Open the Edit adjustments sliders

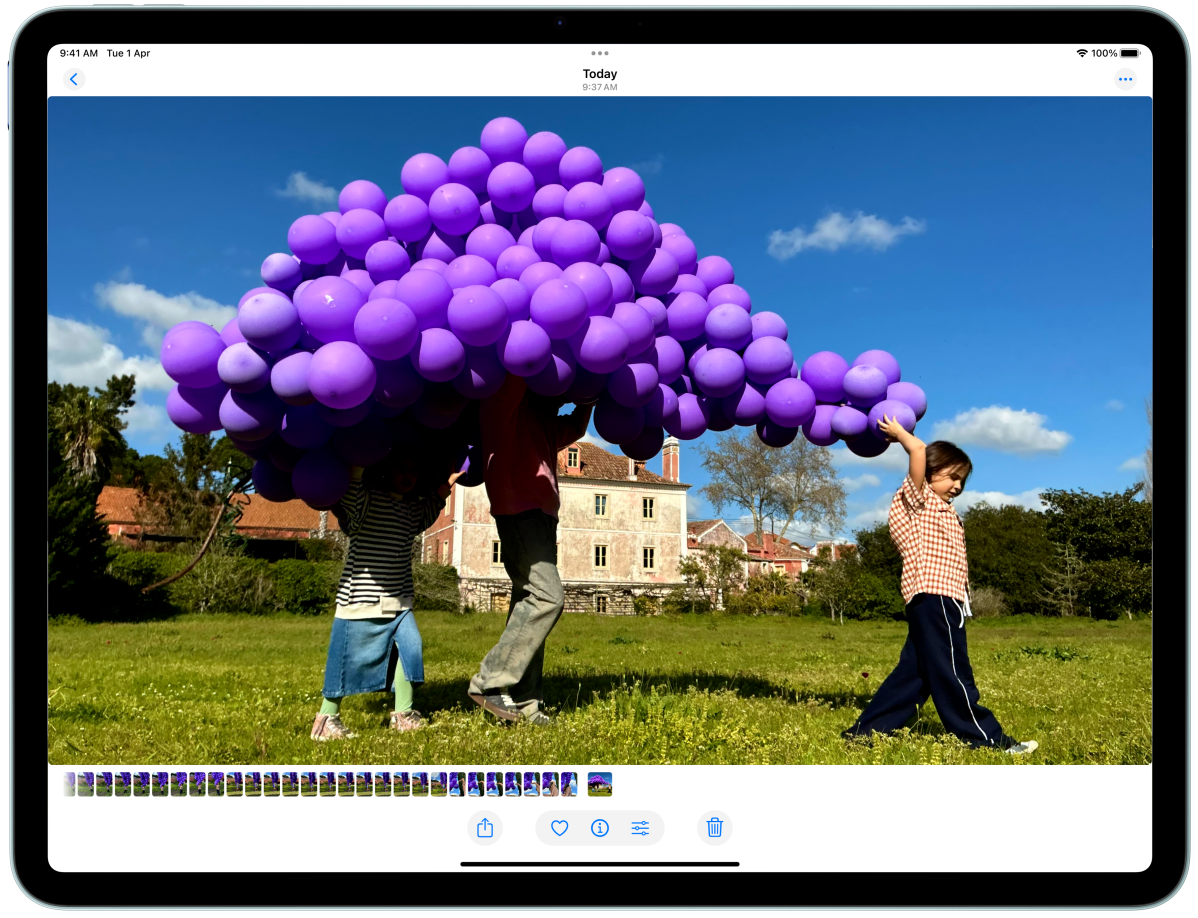point(640,828)
